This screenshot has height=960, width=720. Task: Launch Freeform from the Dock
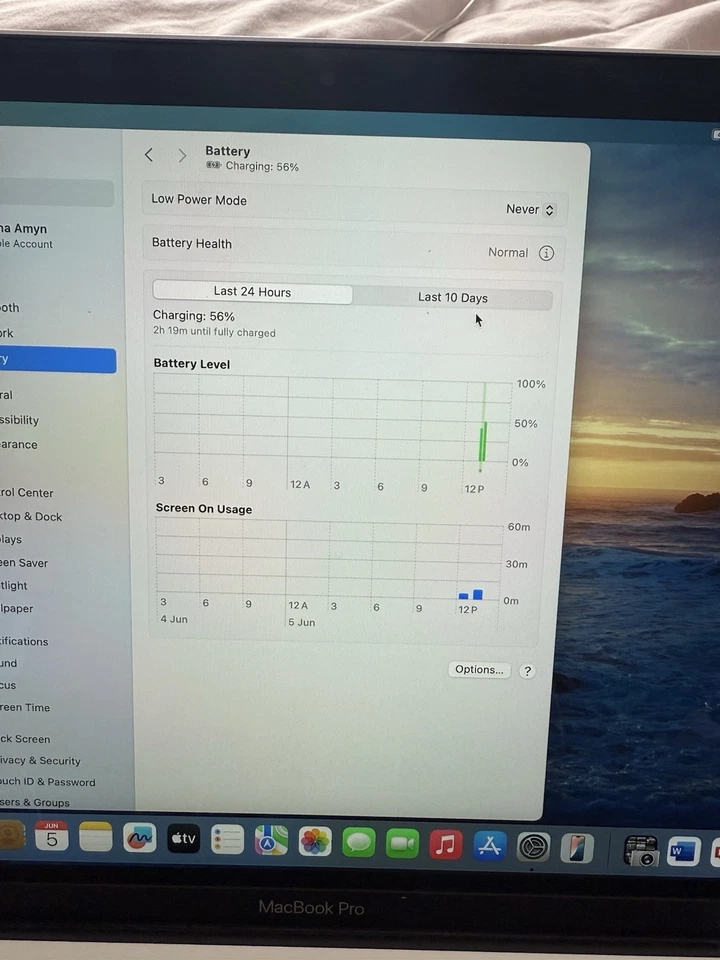tap(140, 838)
